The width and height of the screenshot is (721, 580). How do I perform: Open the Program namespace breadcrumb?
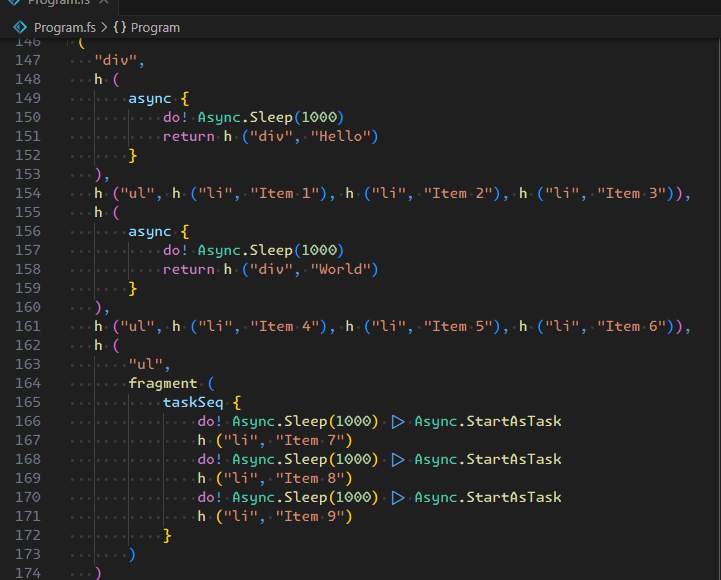click(155, 28)
